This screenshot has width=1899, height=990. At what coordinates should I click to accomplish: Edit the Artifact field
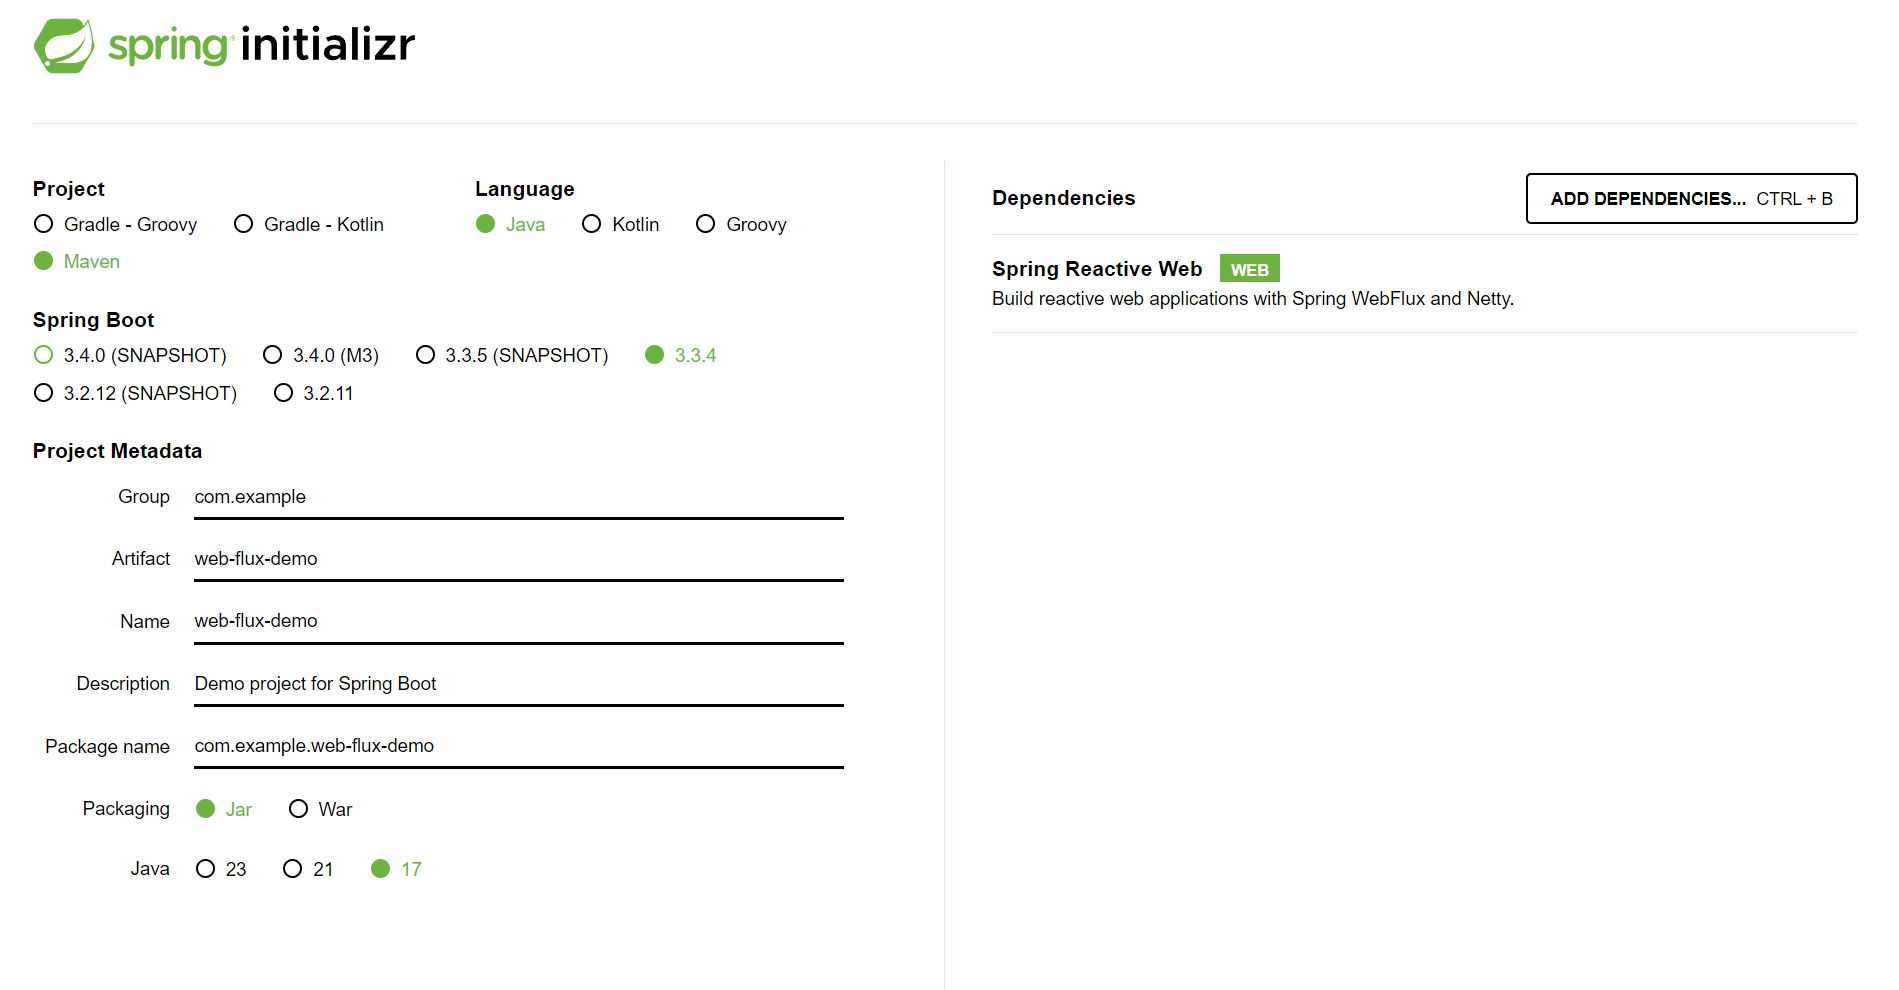pos(519,560)
